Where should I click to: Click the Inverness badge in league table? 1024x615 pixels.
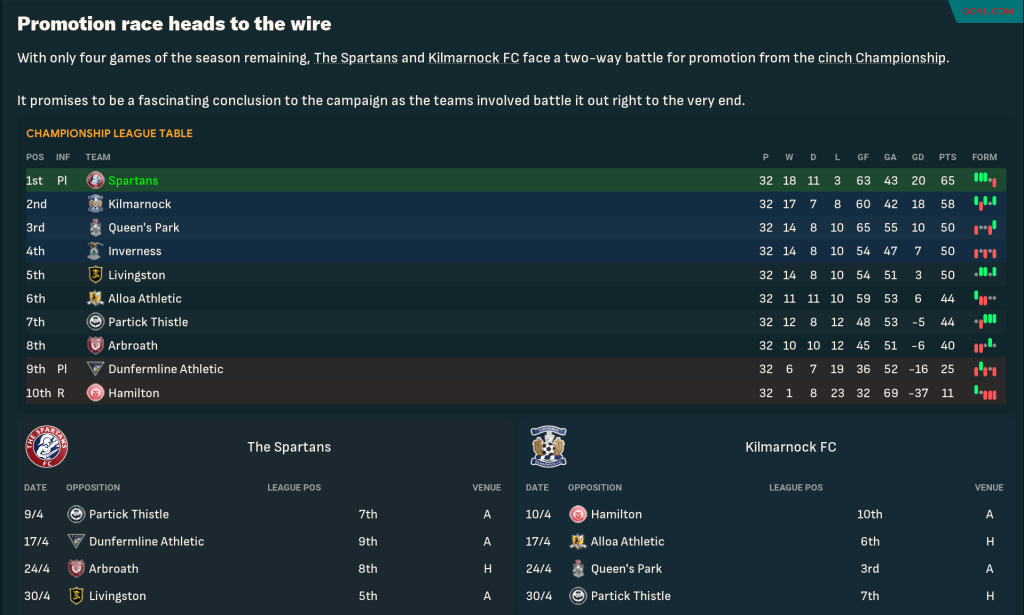click(x=95, y=251)
